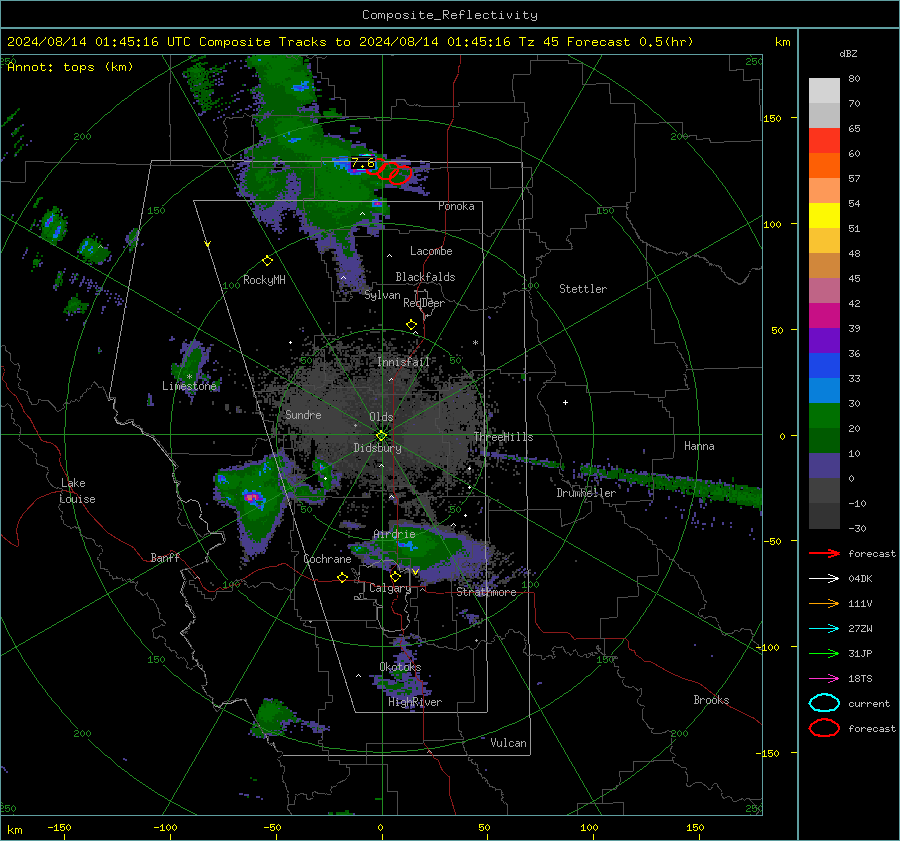
Task: Click the bright yellow swatch in the dBZ scale
Action: (x=824, y=216)
